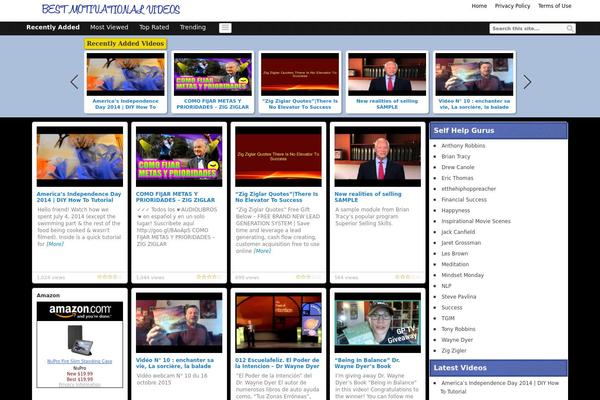The image size is (600, 400).
Task: Open Financial Success category
Action: click(x=464, y=199)
